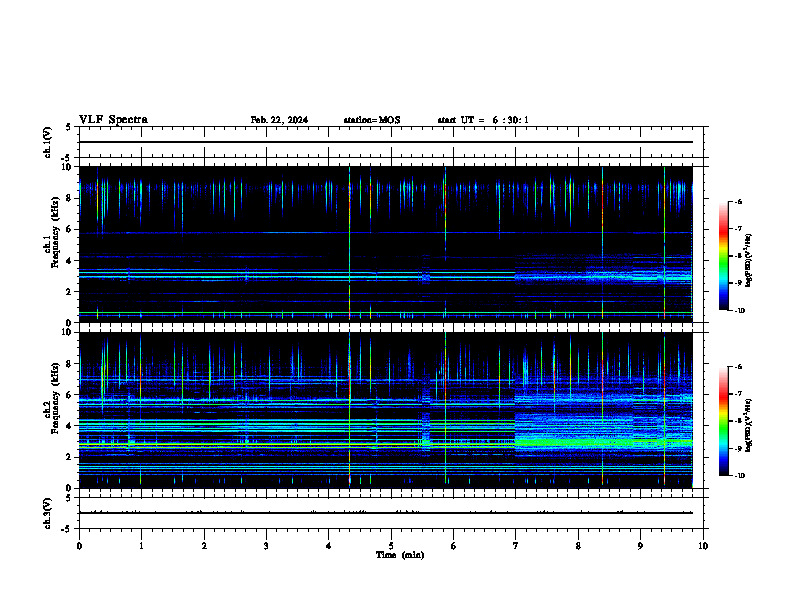
Task: Click time axis tick label "8"
Action: click(578, 546)
